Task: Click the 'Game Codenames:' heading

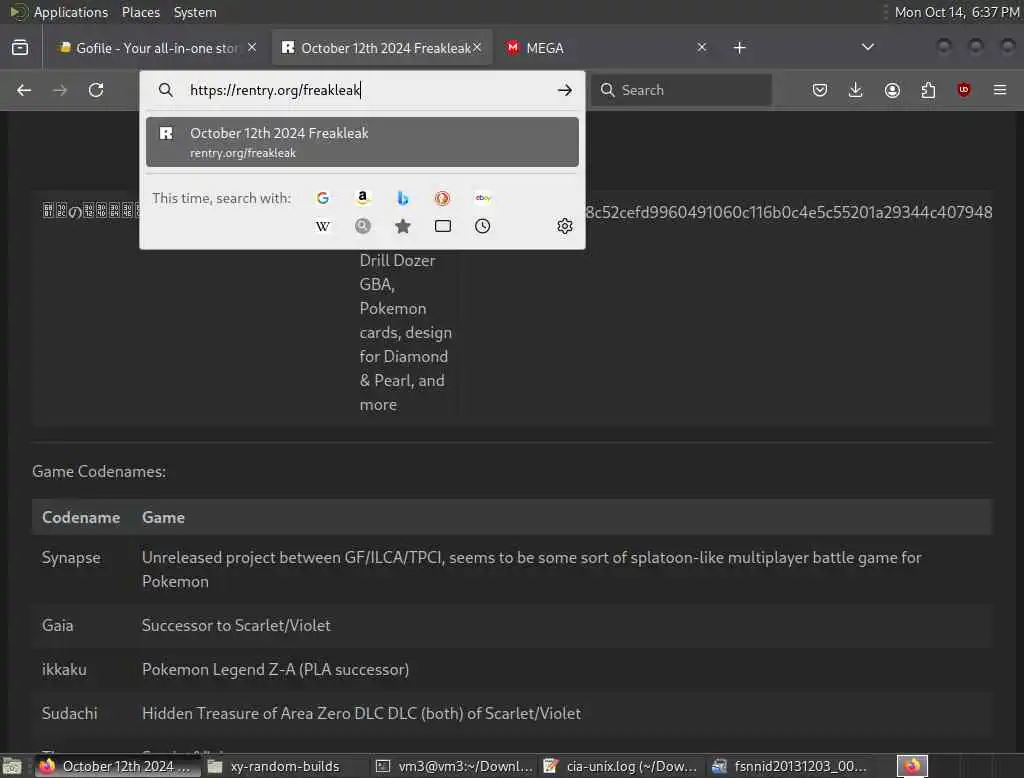Action: coord(99,472)
